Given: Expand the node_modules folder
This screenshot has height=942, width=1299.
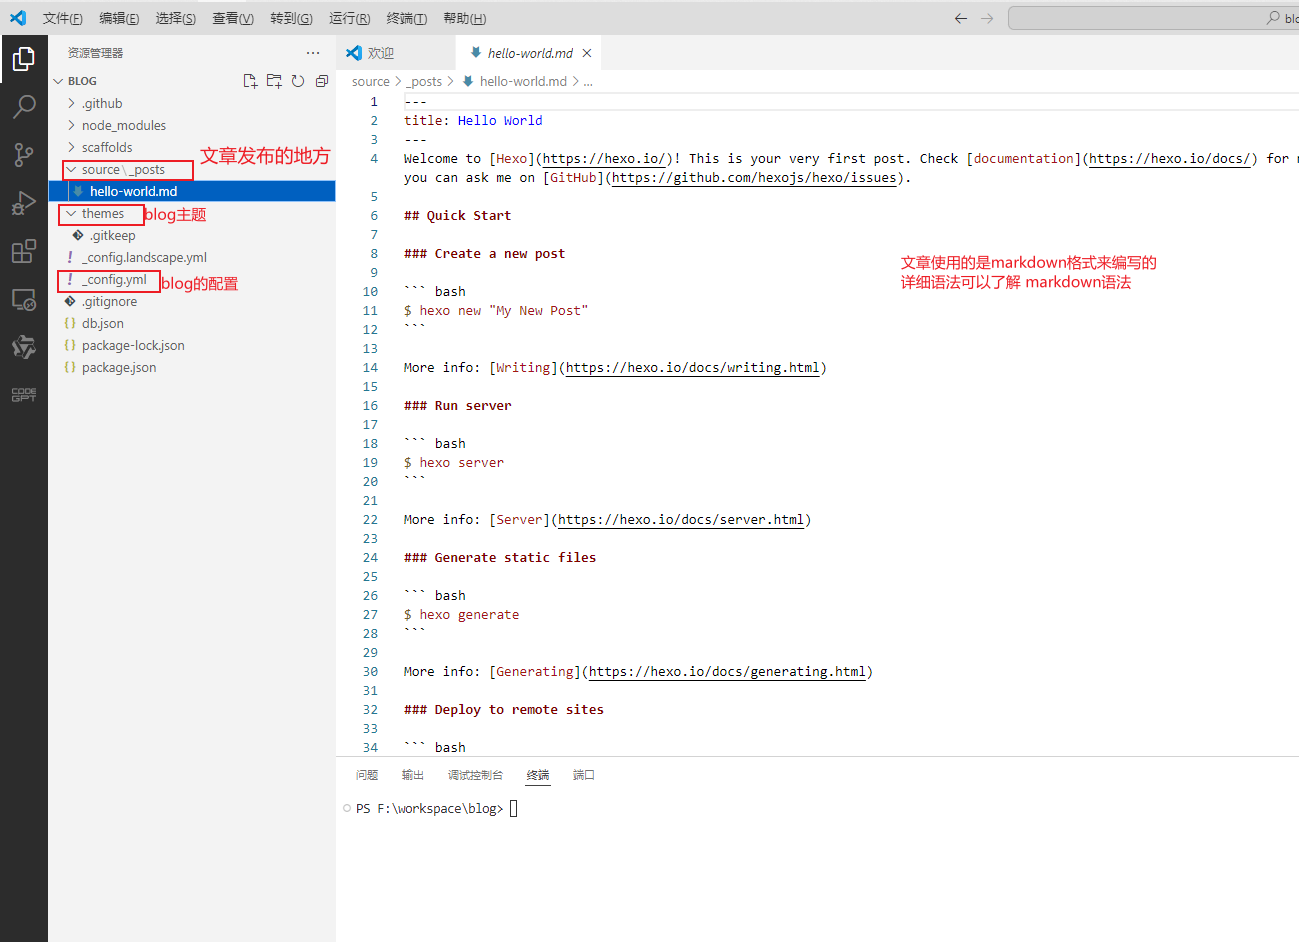Looking at the screenshot, I should [x=123, y=125].
